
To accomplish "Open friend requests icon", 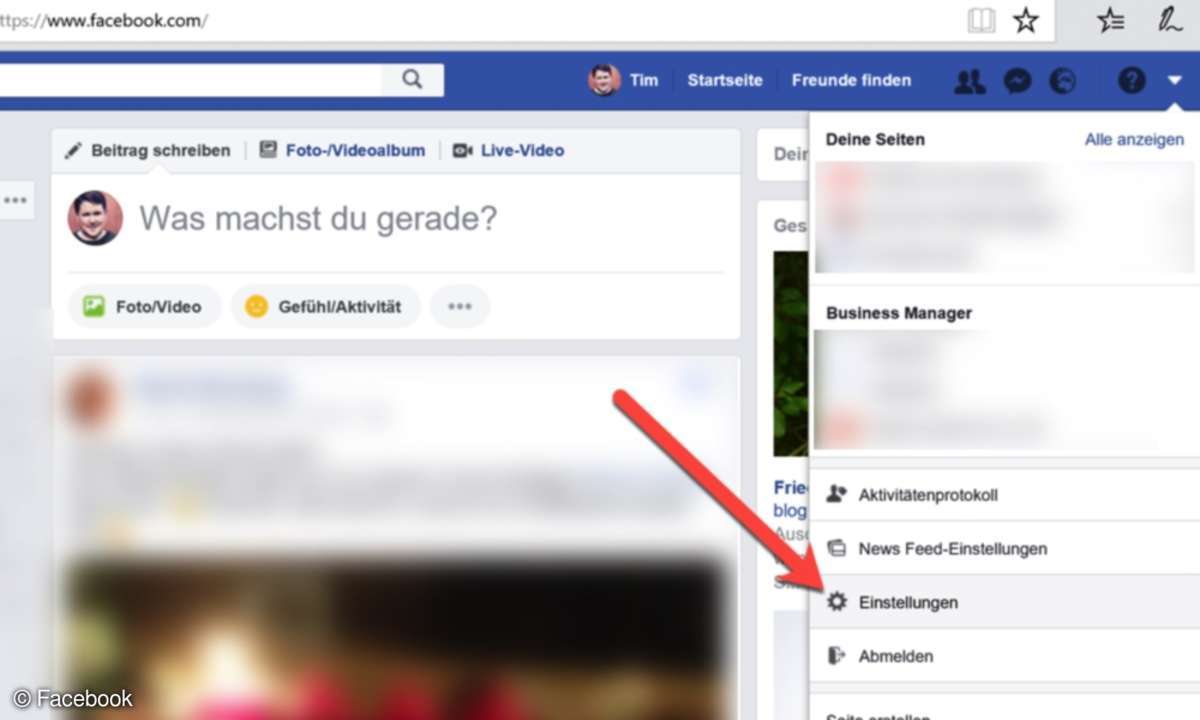I will point(969,81).
